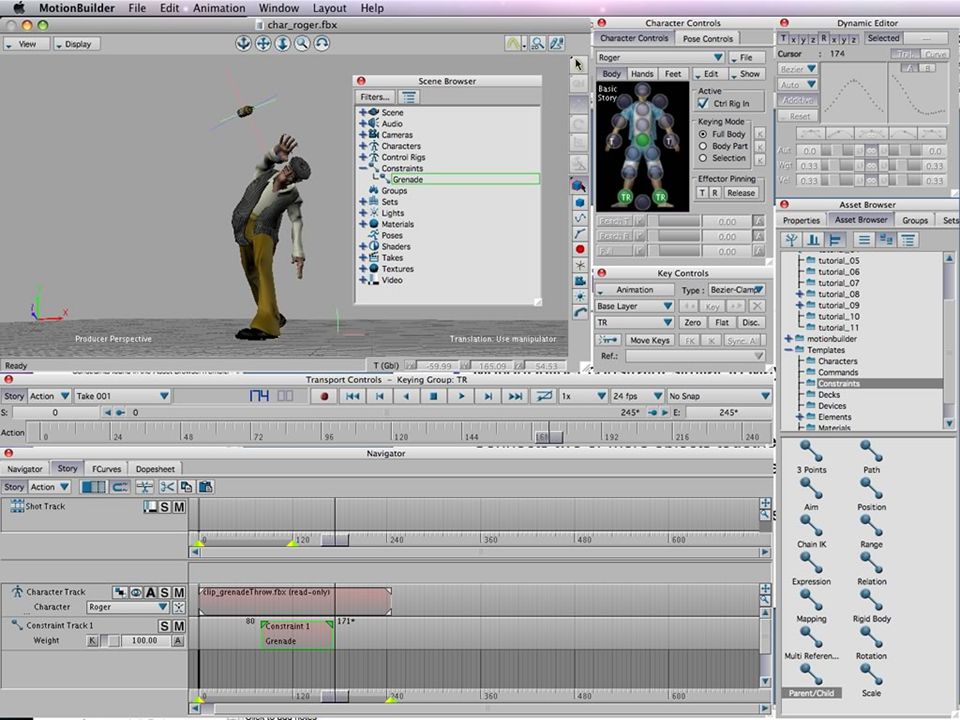Click the Constraint 1 Grenade clip on timeline
The width and height of the screenshot is (960, 720).
point(297,634)
